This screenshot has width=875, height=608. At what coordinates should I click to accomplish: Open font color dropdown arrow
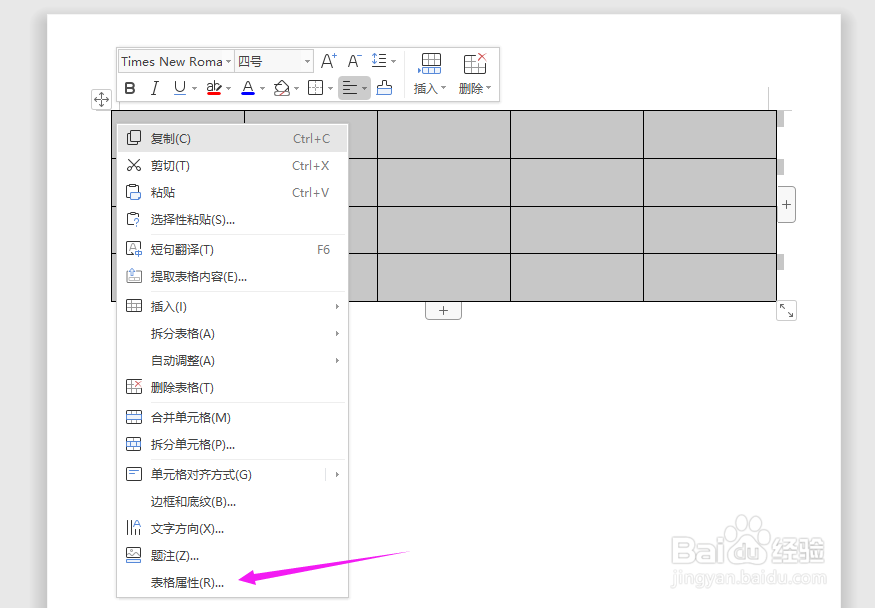pos(262,88)
